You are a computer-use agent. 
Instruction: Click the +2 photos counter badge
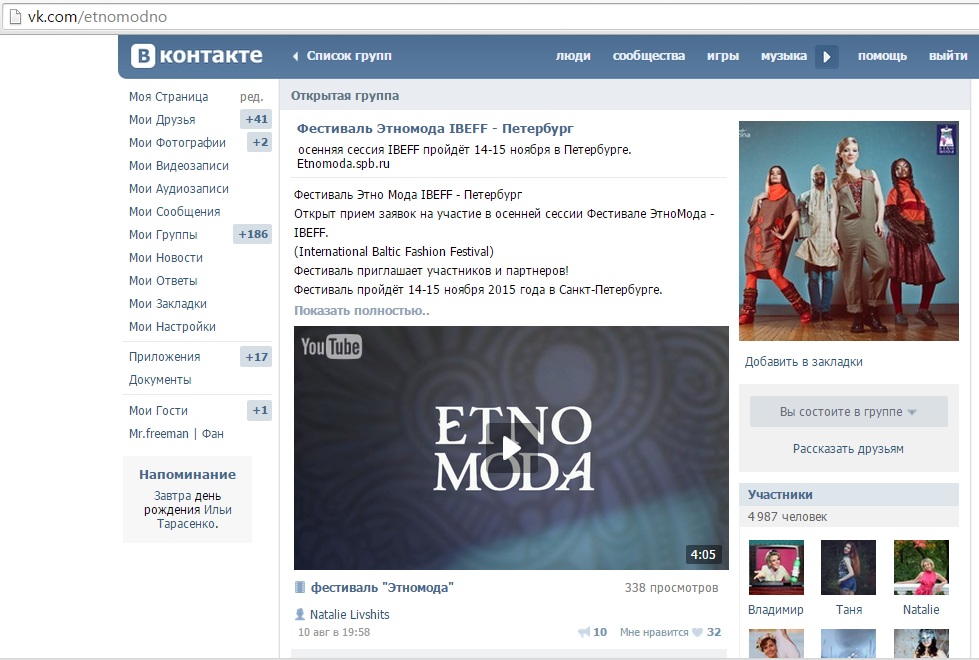click(x=260, y=142)
